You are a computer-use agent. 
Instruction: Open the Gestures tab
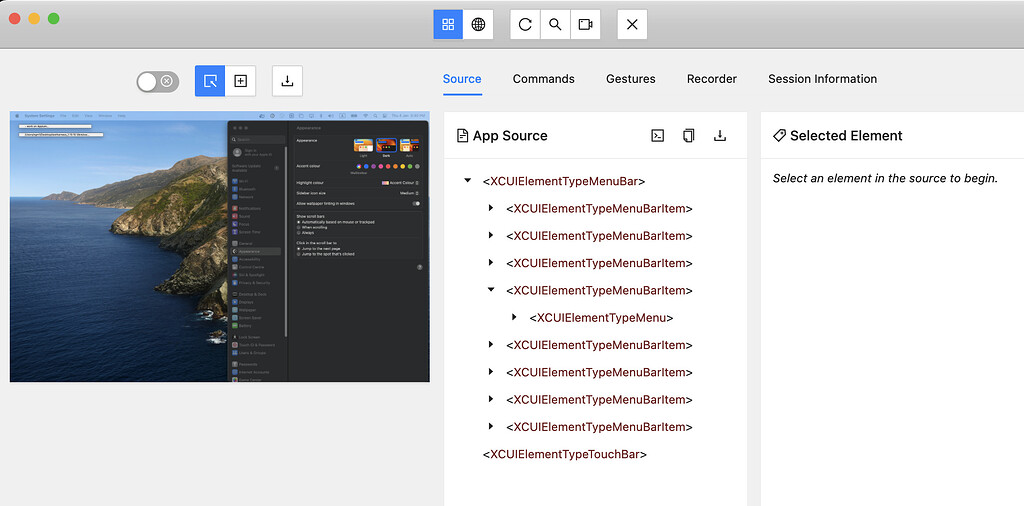point(630,79)
